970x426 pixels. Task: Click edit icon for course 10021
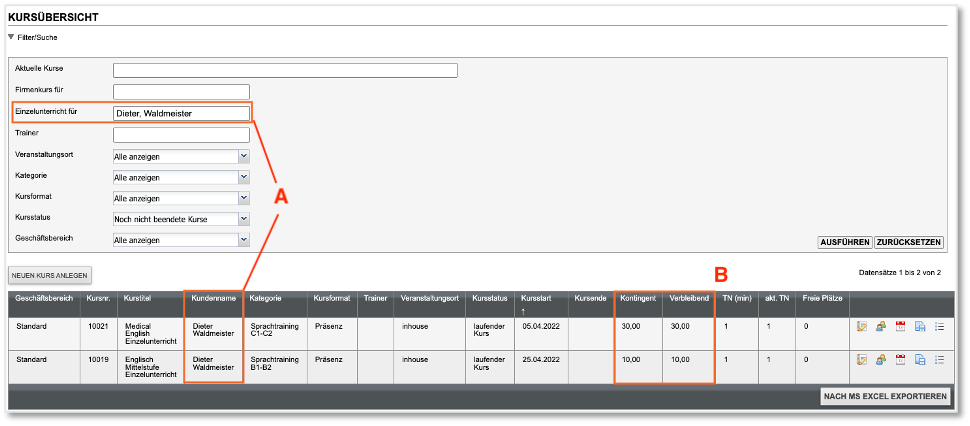pos(862,327)
